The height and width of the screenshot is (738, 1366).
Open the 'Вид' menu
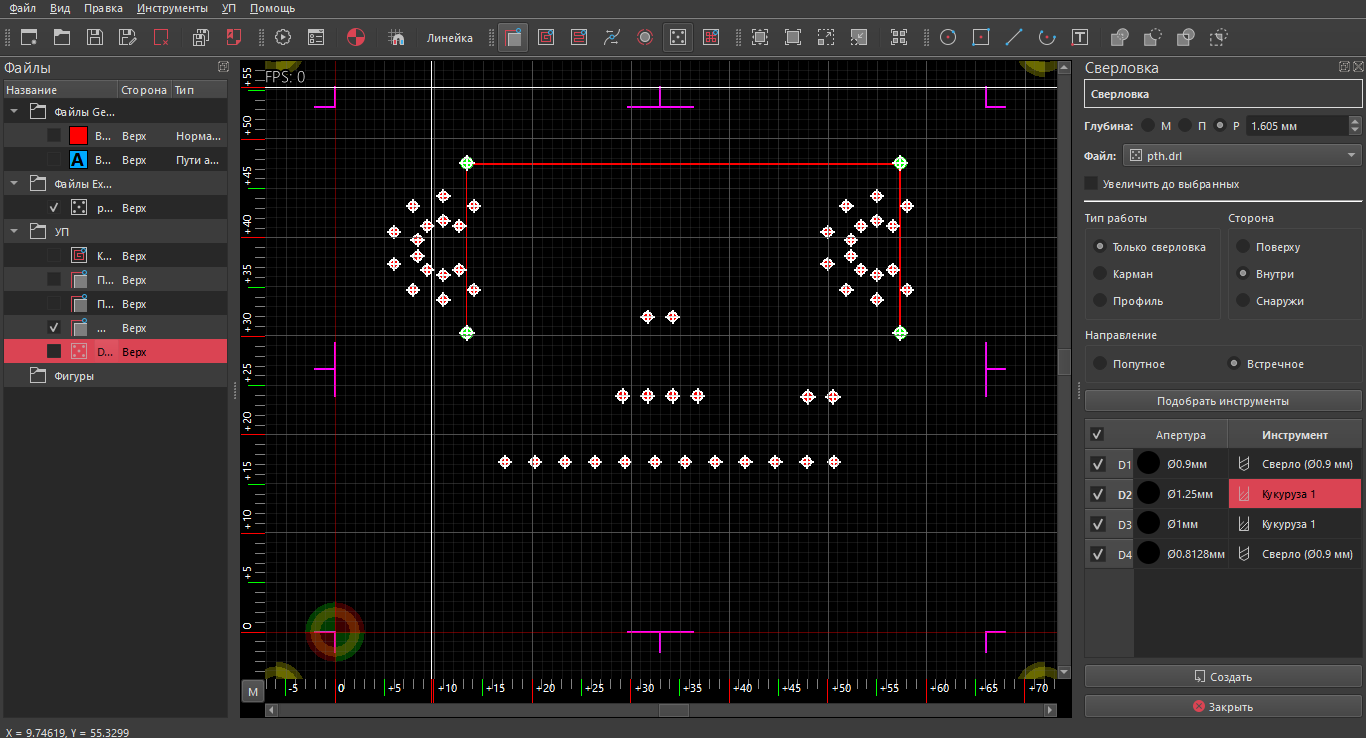60,8
